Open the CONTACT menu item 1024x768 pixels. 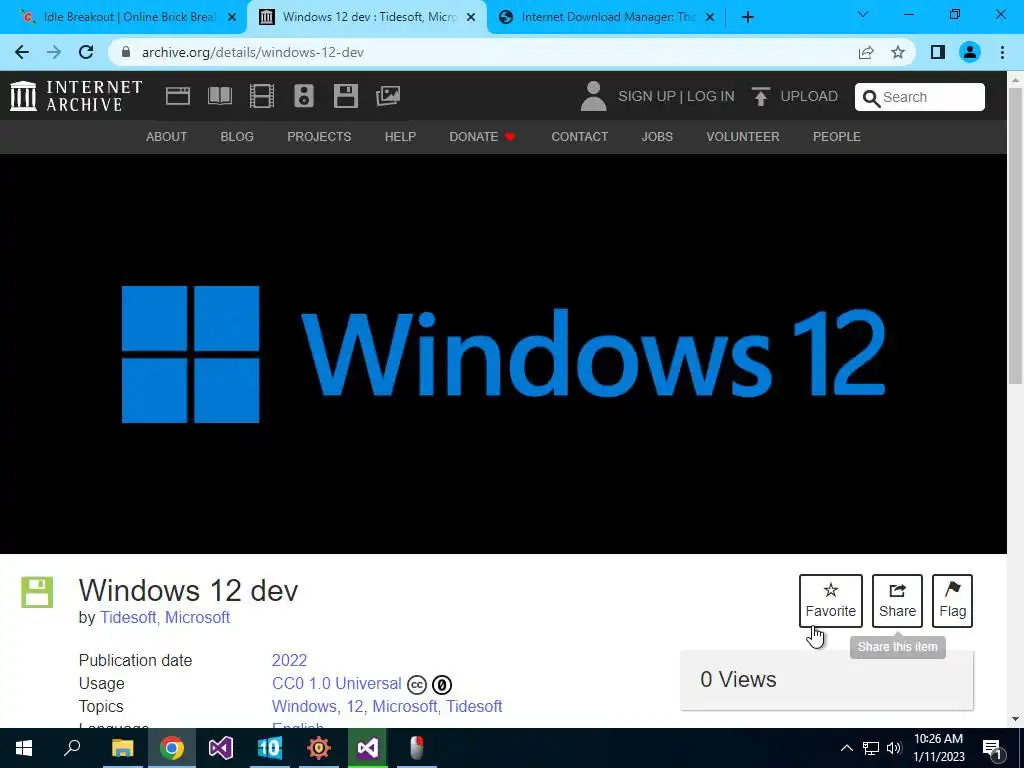[579, 136]
